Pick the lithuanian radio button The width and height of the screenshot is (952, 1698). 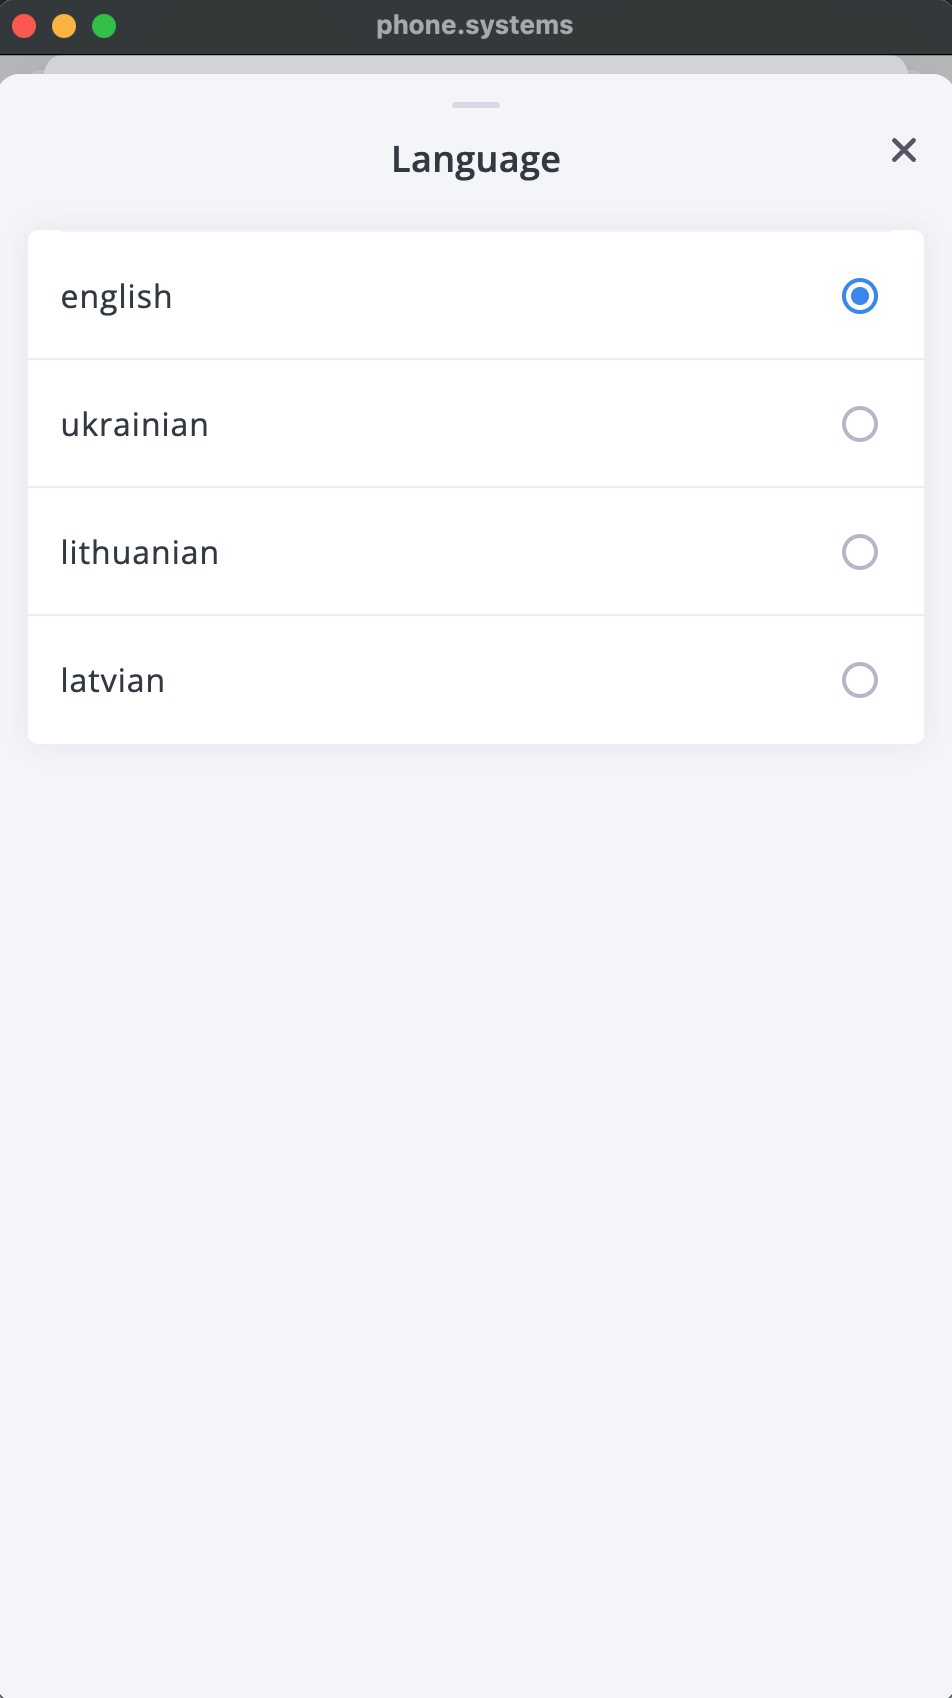860,552
